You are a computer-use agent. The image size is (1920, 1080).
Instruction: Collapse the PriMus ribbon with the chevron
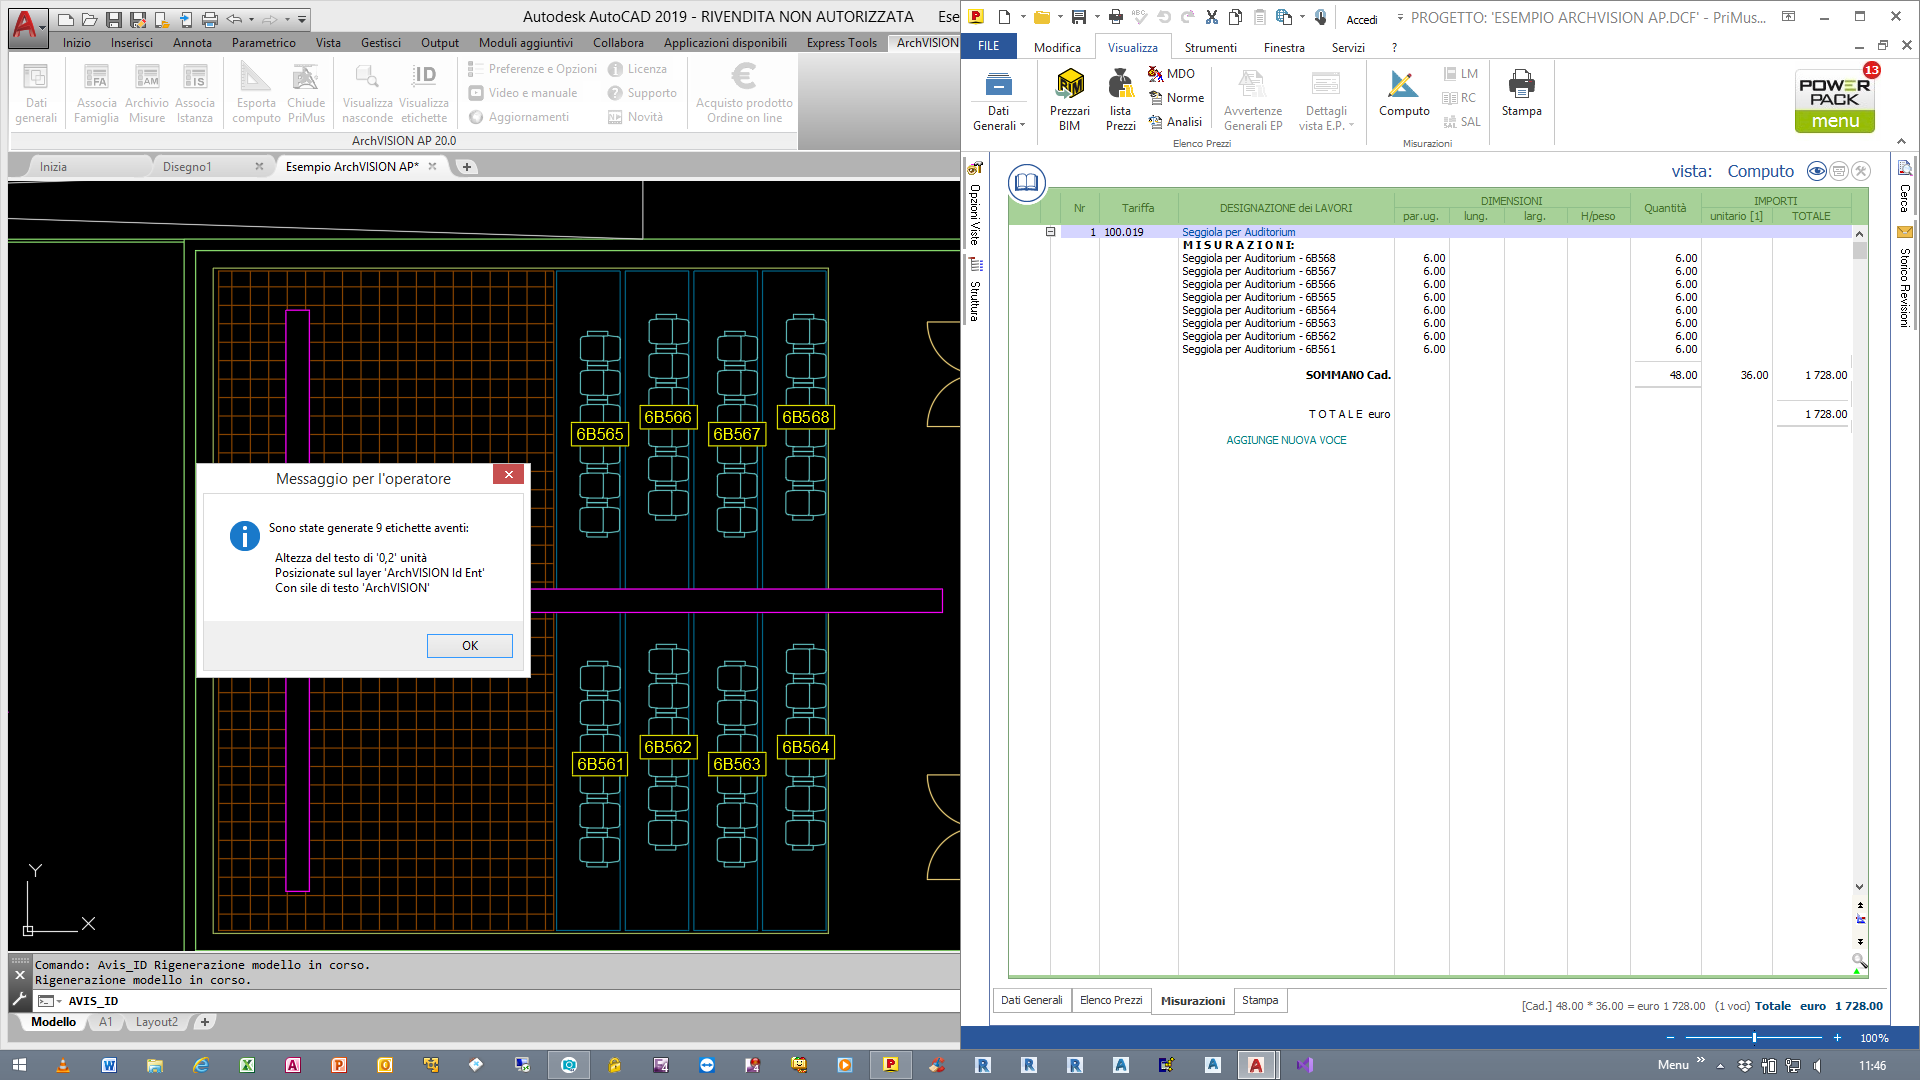pos(1902,142)
